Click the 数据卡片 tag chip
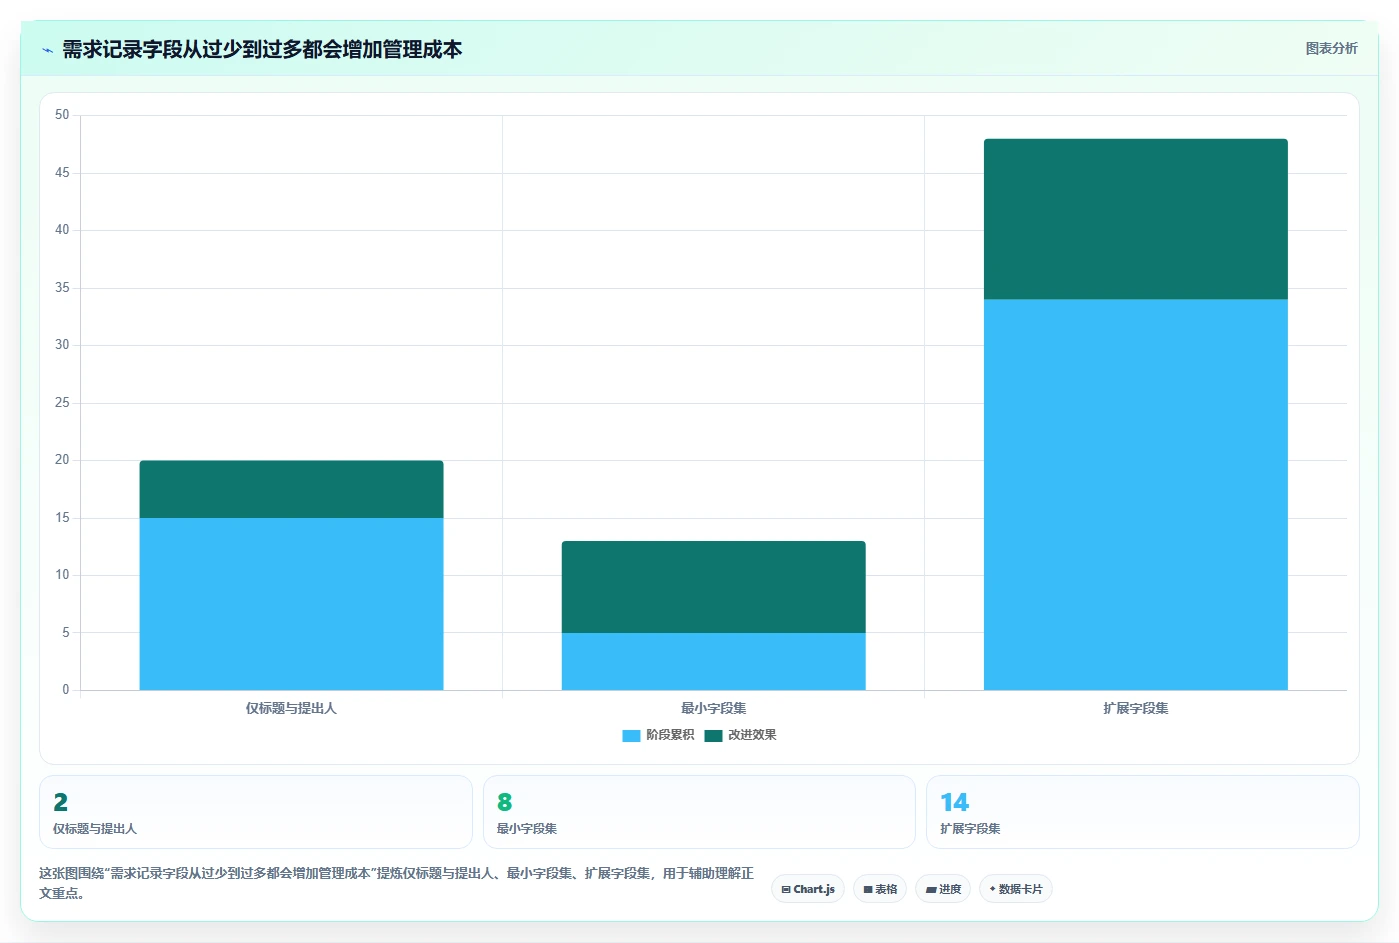This screenshot has height=943, width=1399. tap(1016, 889)
